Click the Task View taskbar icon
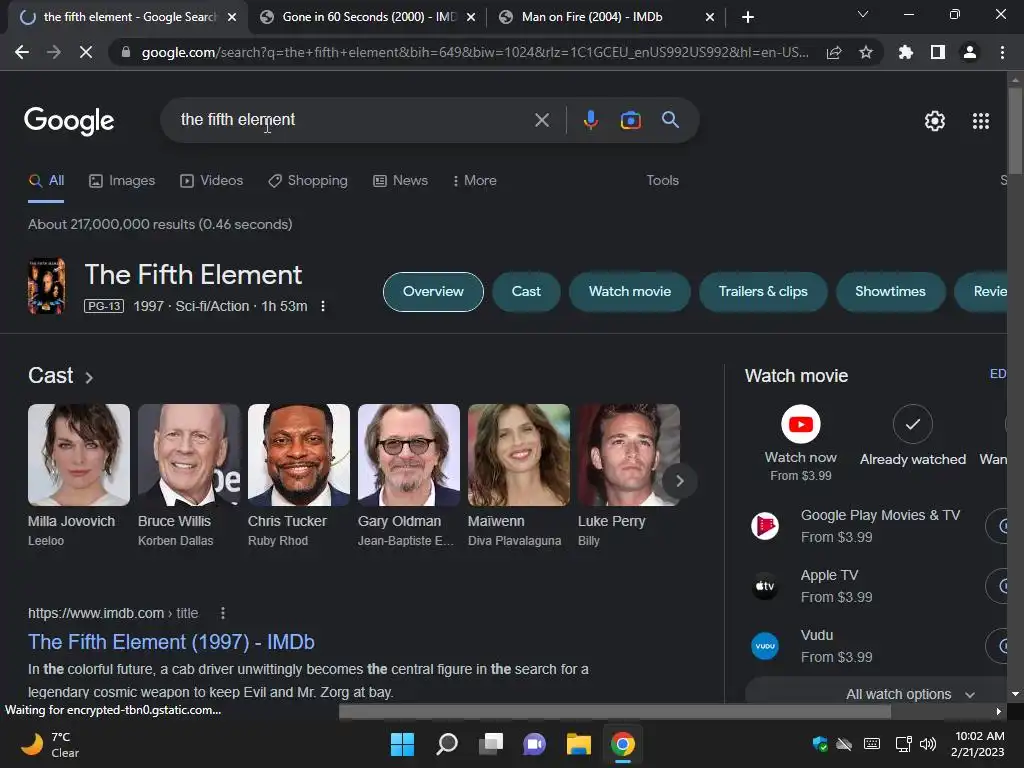 [491, 744]
